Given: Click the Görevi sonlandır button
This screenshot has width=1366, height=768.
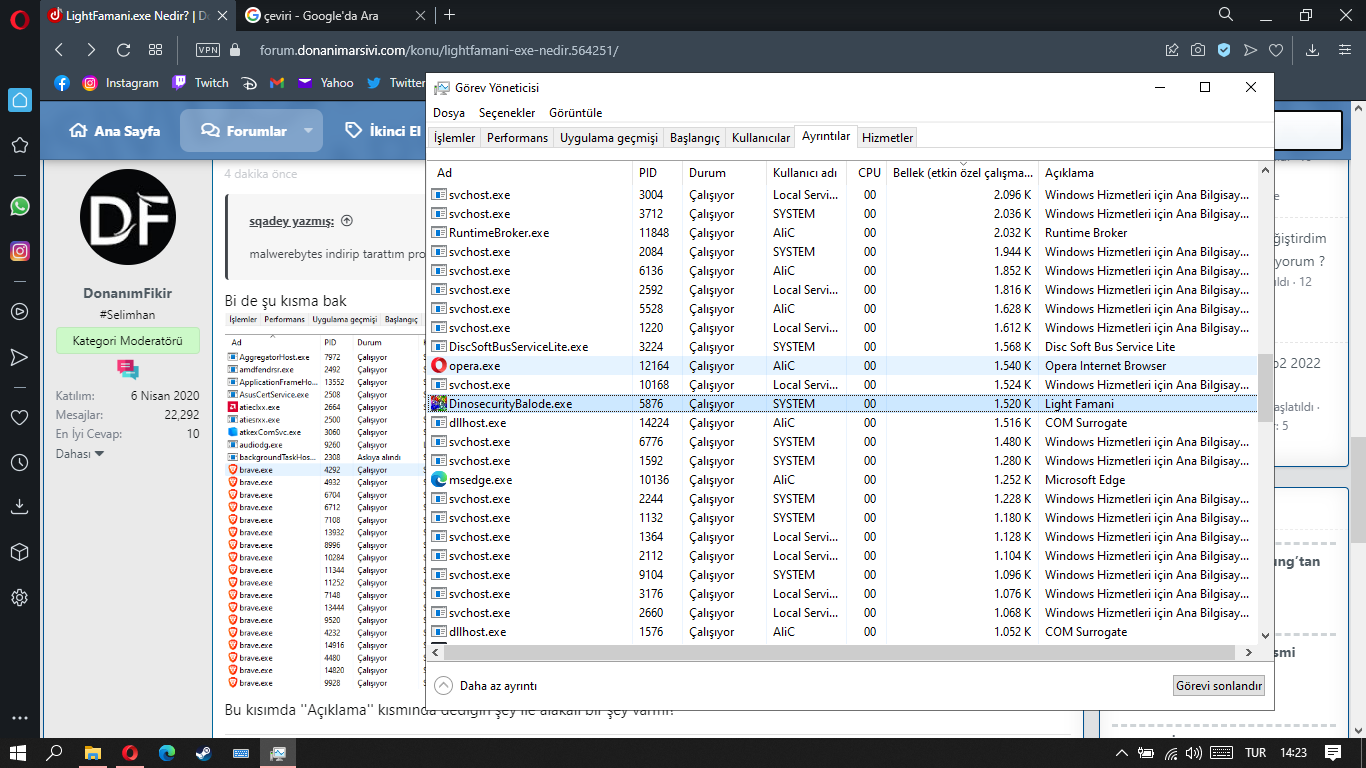Looking at the screenshot, I should coord(1218,686).
